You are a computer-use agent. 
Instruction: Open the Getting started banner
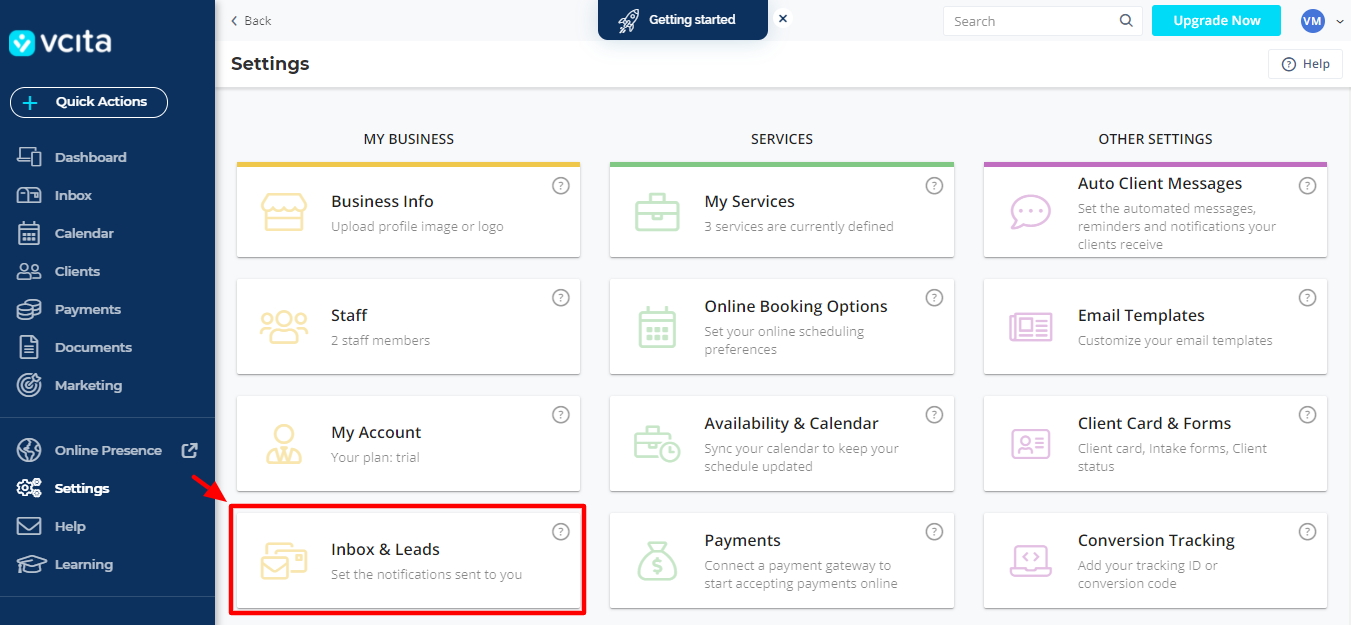(682, 20)
